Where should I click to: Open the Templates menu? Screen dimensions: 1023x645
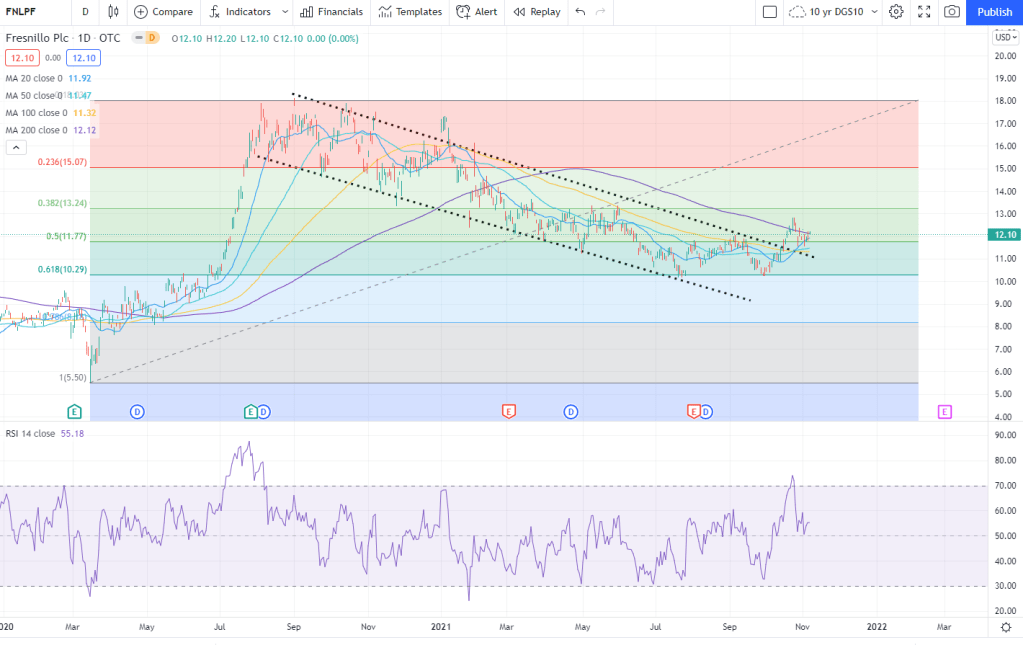tap(410, 12)
